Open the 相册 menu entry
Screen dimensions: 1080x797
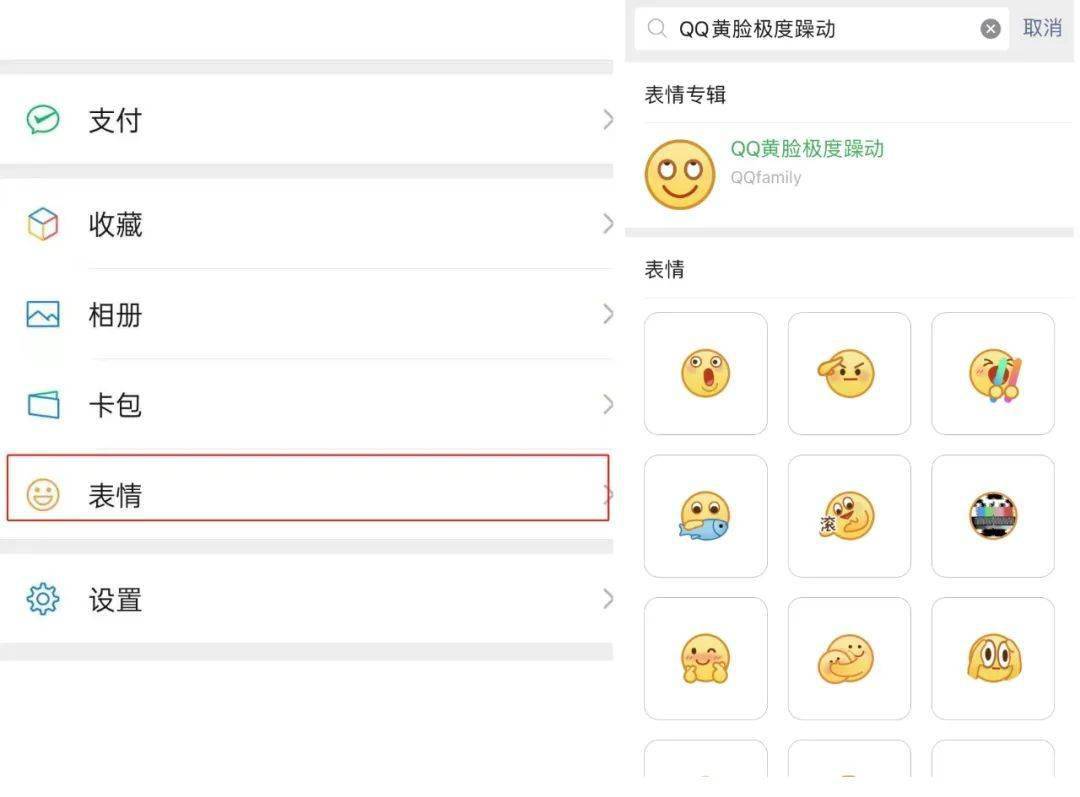coord(307,314)
